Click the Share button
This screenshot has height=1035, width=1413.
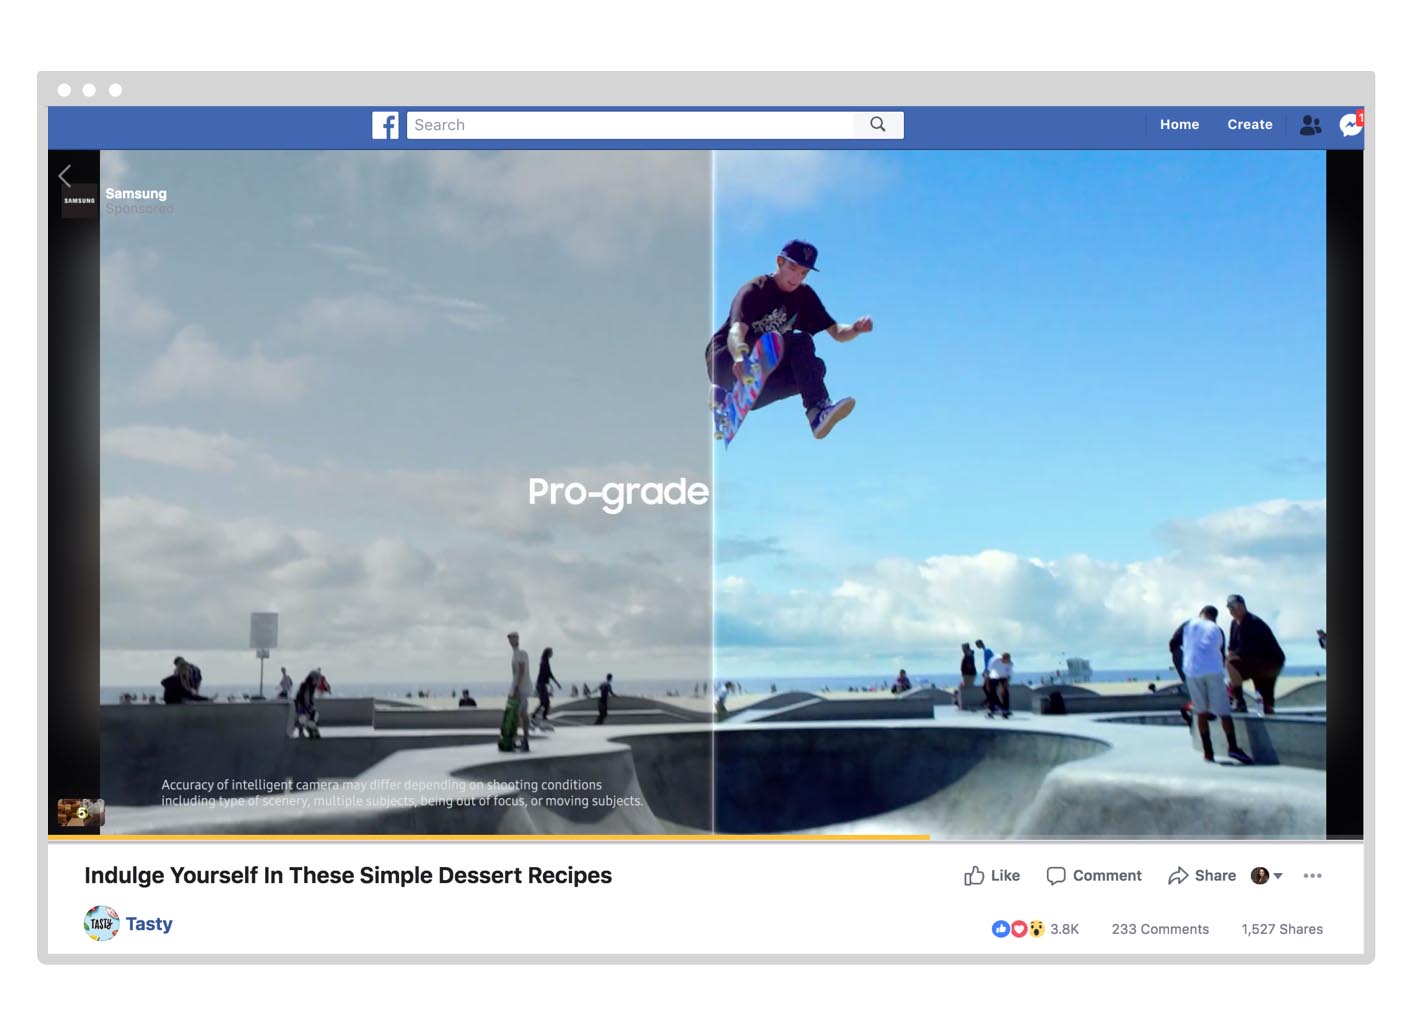pos(1202,876)
